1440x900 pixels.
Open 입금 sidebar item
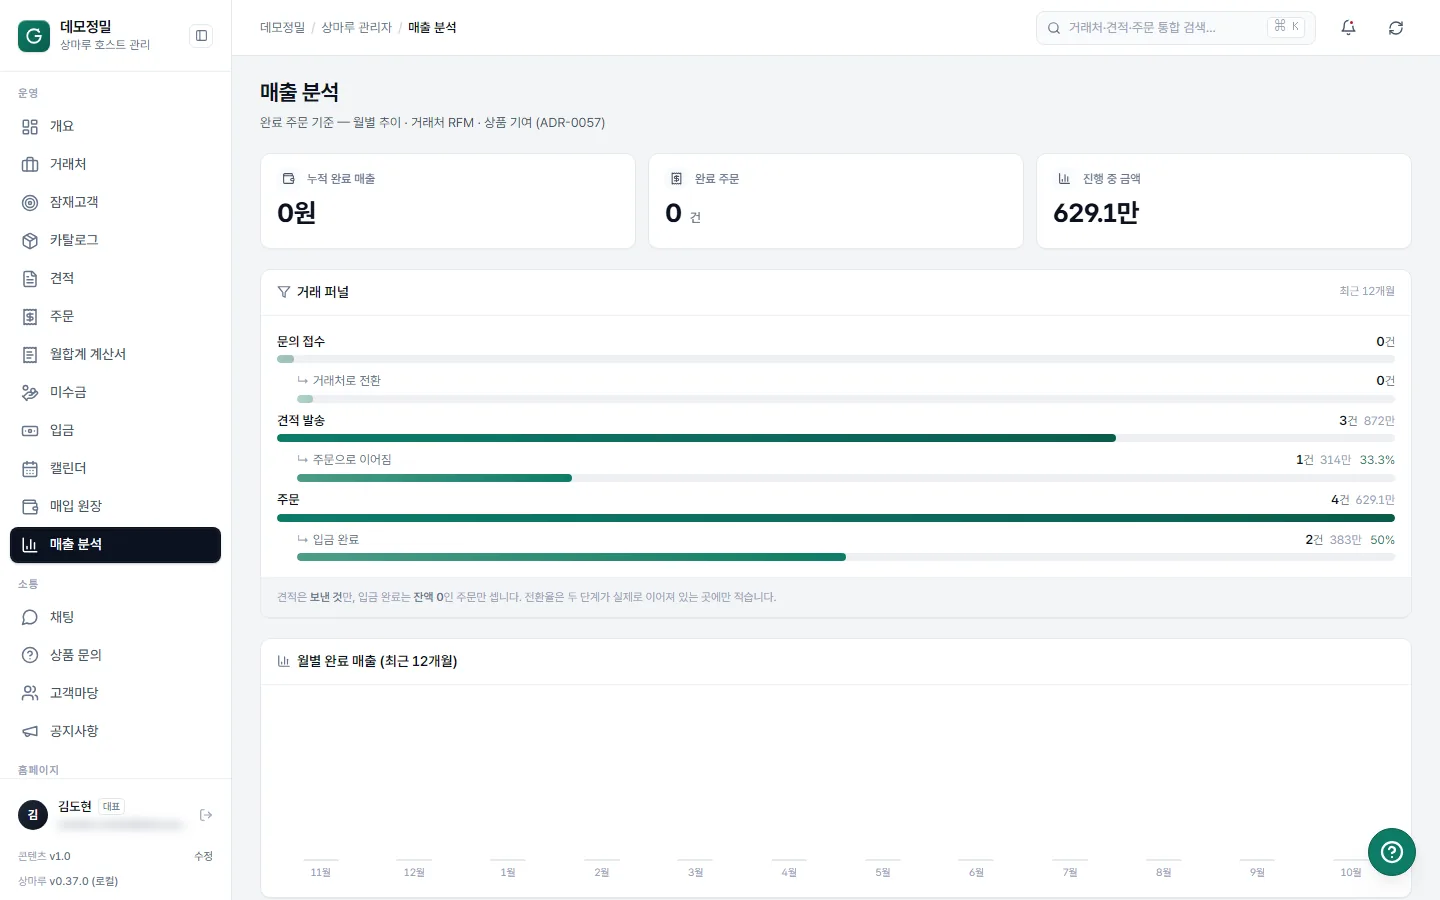pos(115,430)
